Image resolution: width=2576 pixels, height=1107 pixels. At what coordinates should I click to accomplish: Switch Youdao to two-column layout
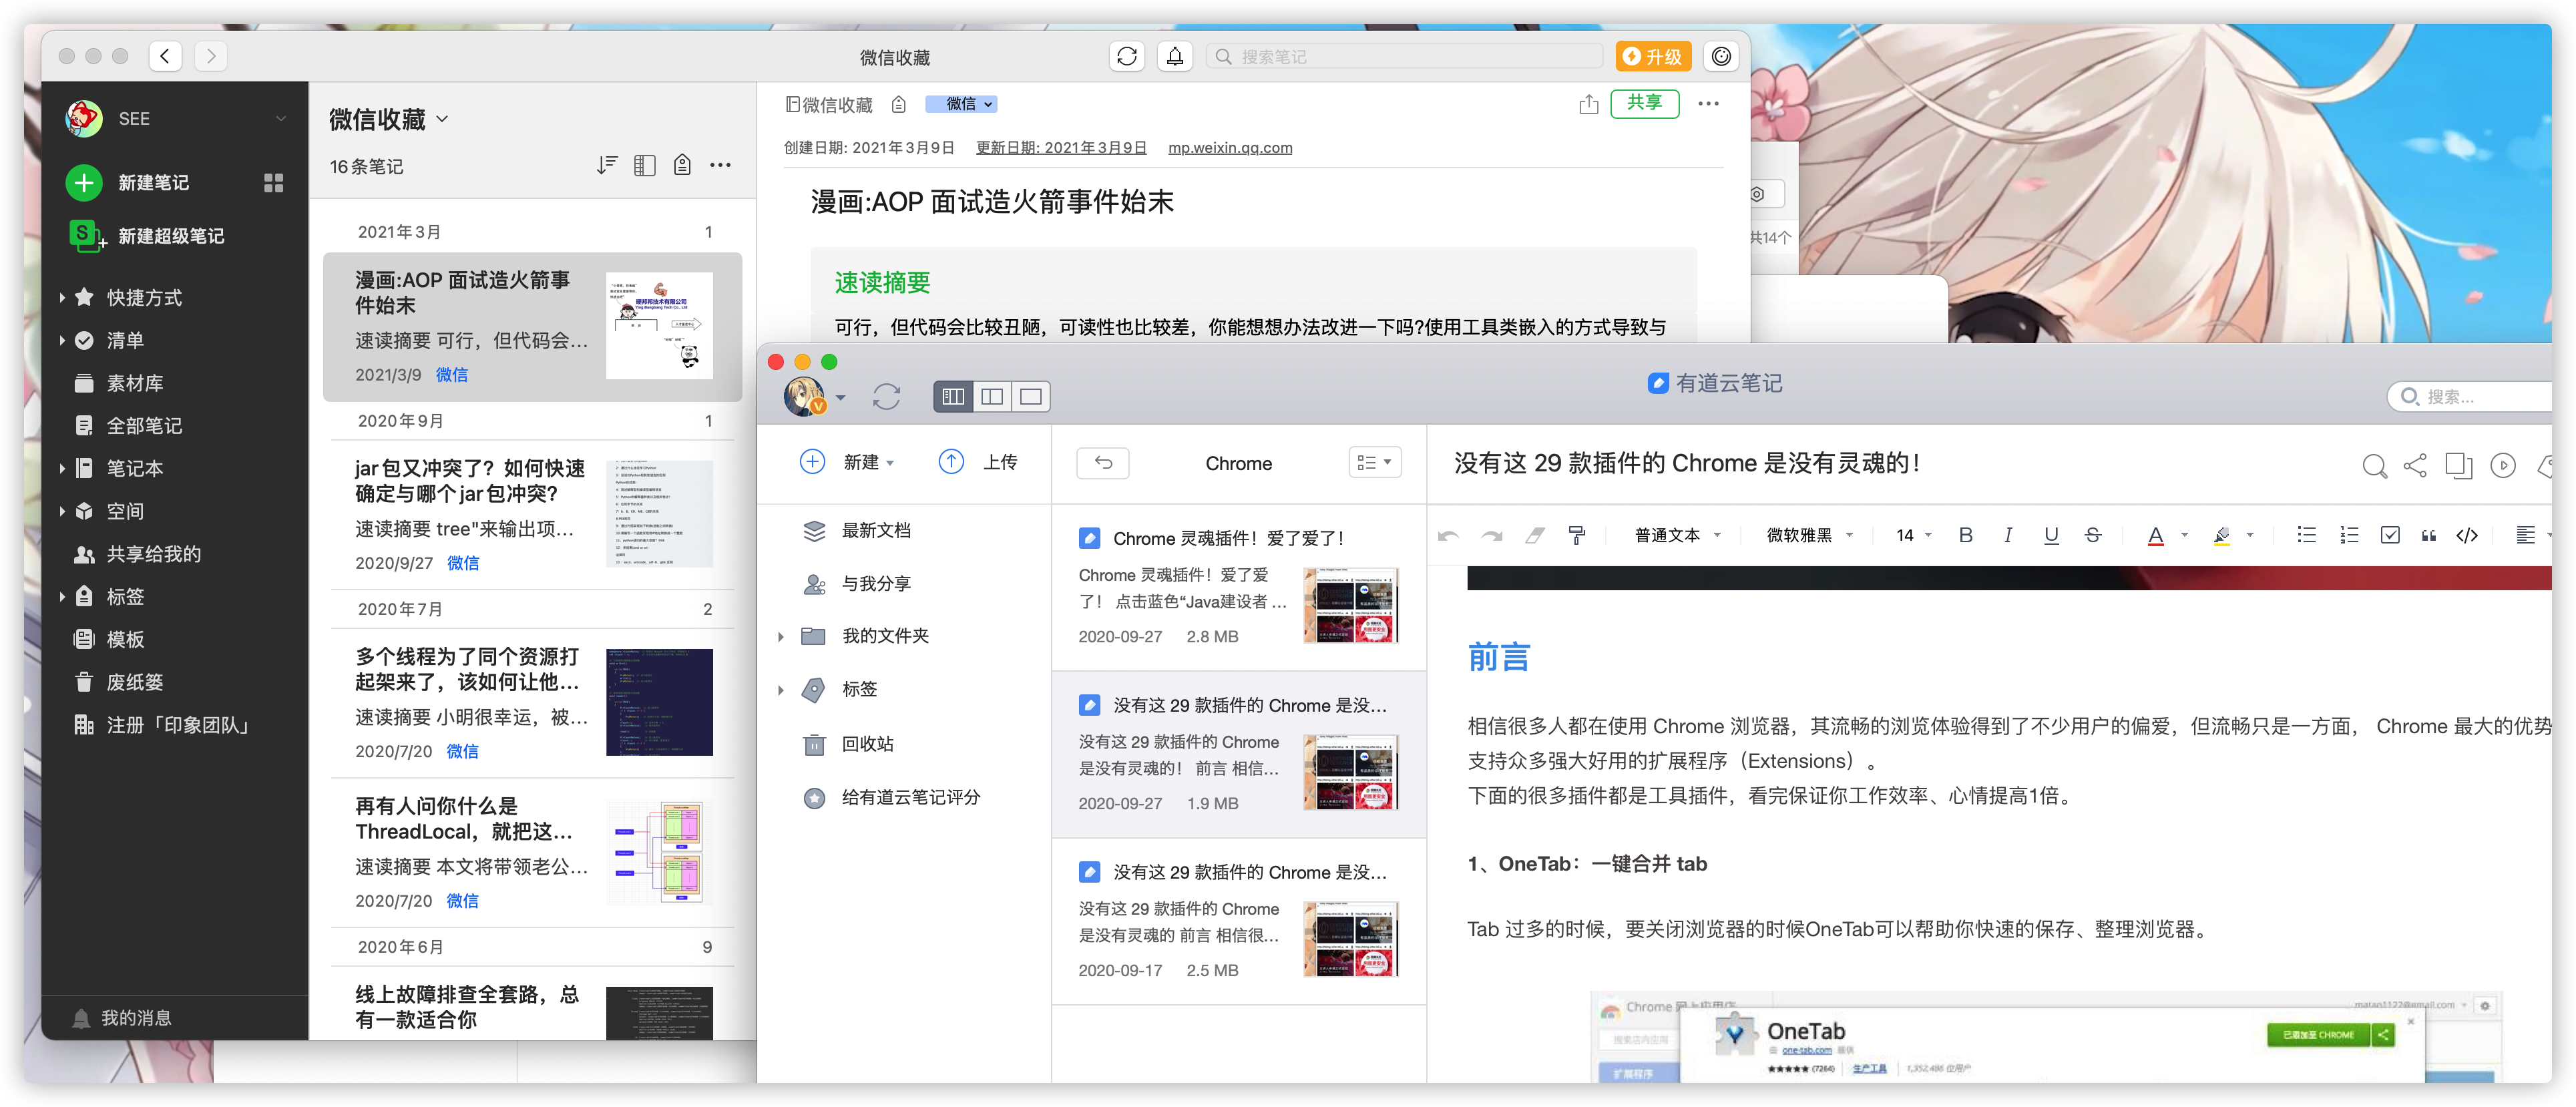tap(992, 397)
